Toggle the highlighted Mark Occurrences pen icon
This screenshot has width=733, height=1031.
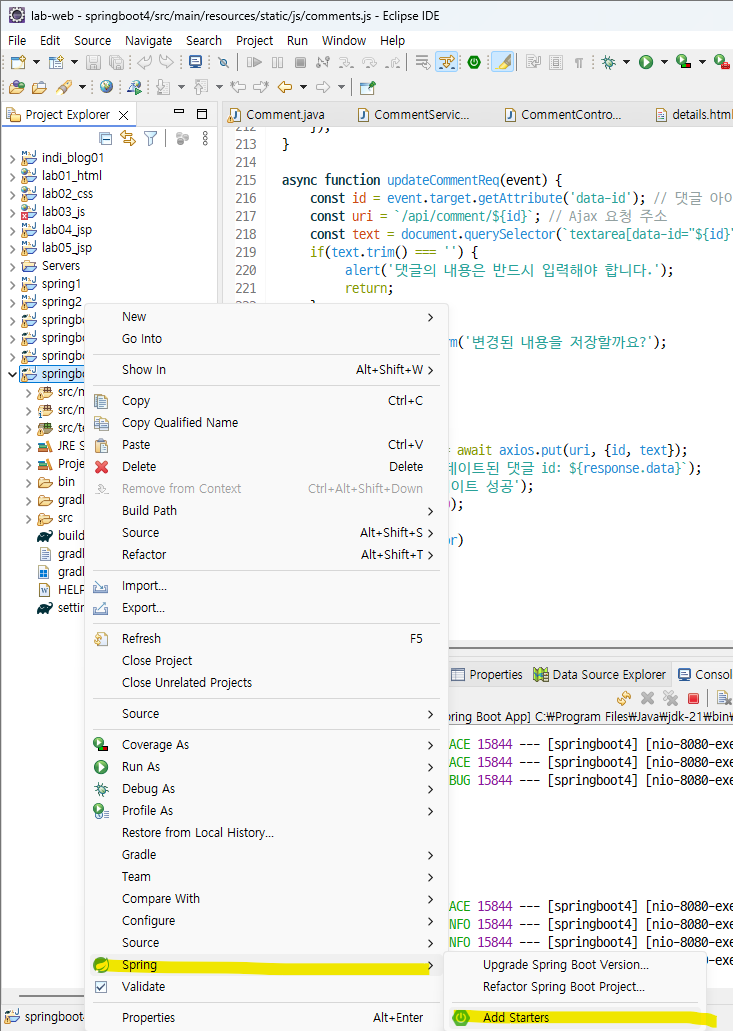click(x=503, y=62)
